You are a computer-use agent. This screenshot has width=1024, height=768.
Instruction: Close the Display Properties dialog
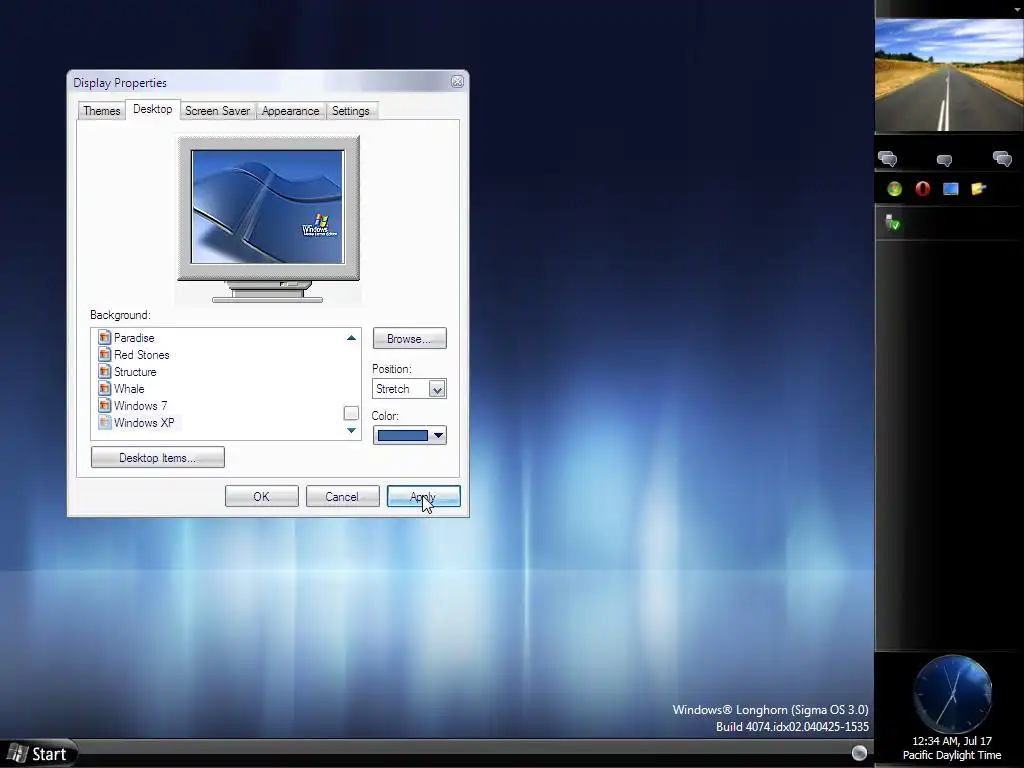click(457, 82)
